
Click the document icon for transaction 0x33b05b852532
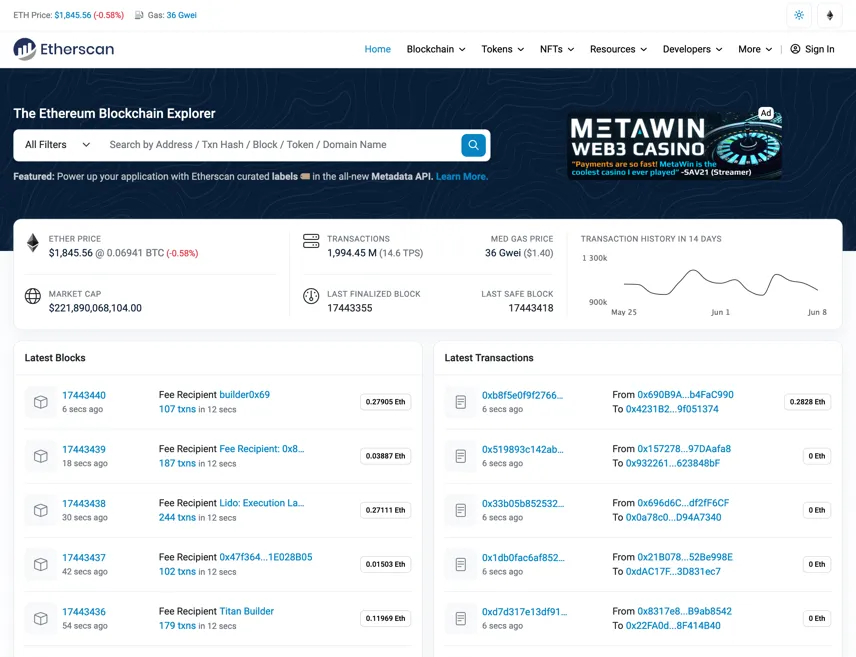coord(461,510)
